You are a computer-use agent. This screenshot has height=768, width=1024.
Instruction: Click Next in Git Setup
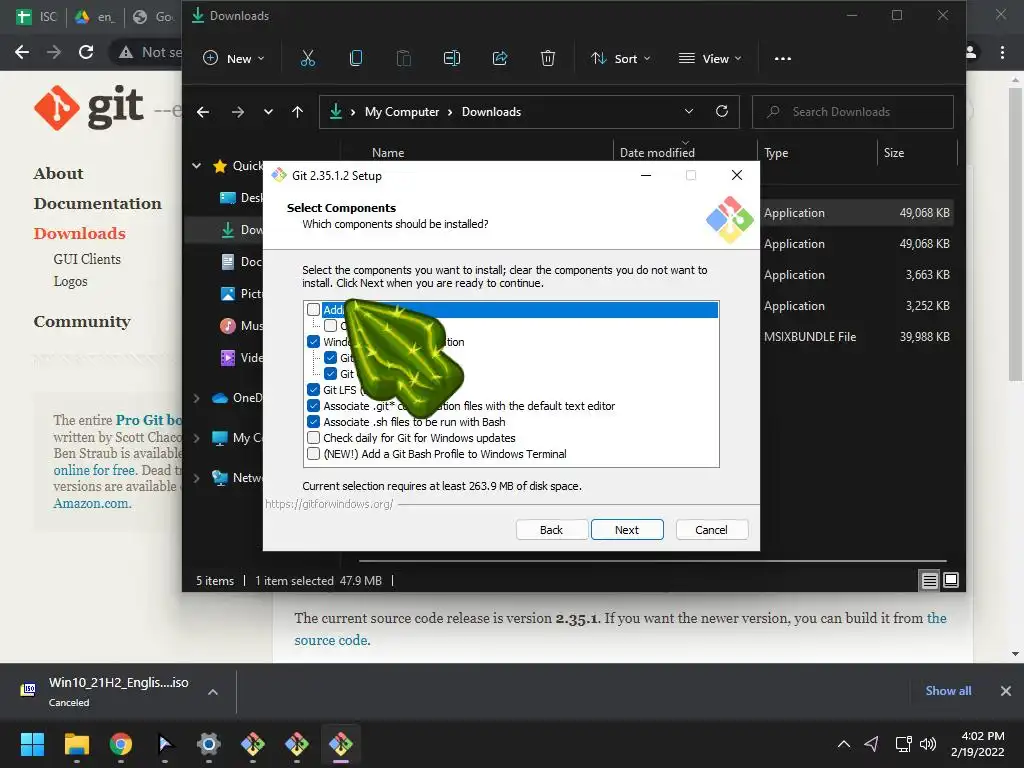627,530
